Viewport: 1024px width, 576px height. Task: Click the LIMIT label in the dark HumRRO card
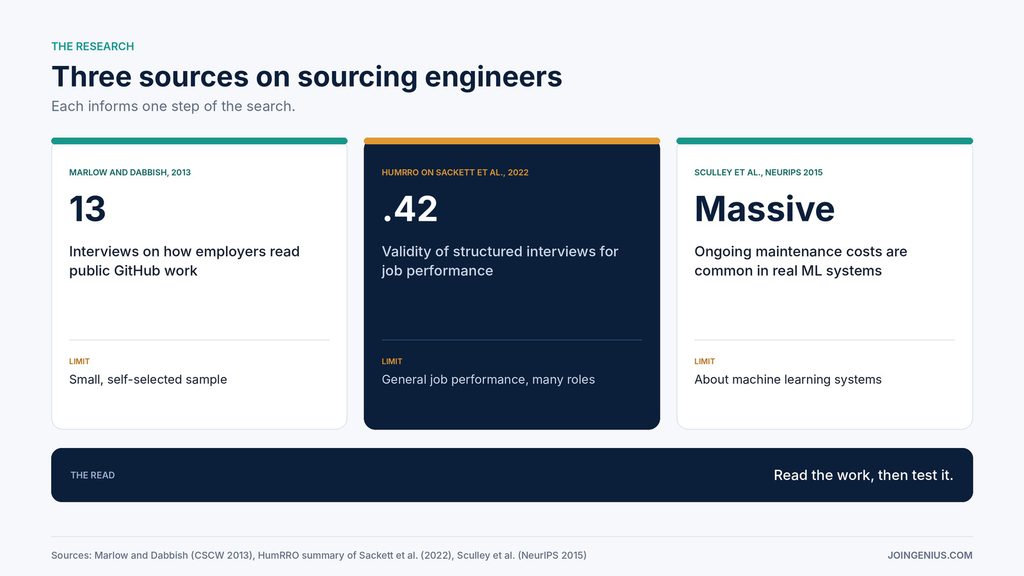pyautogui.click(x=392, y=361)
